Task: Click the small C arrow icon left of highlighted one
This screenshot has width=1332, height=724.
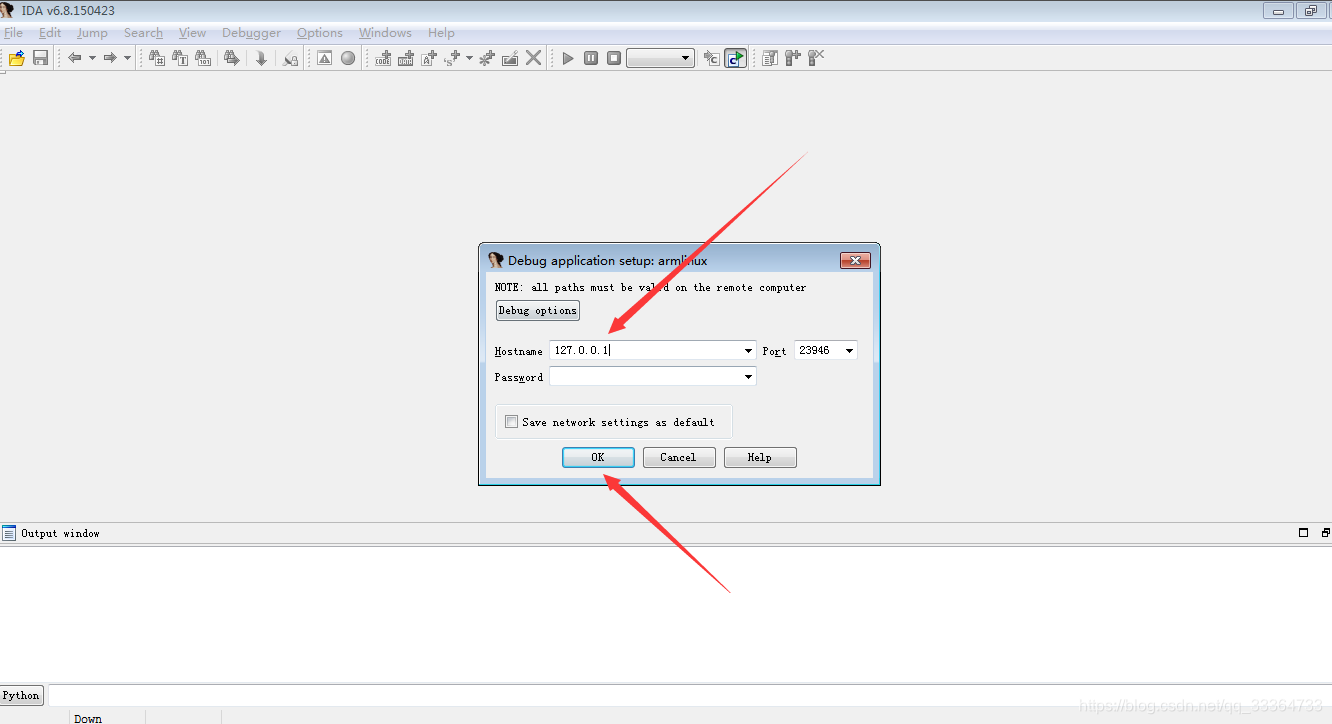Action: point(711,58)
